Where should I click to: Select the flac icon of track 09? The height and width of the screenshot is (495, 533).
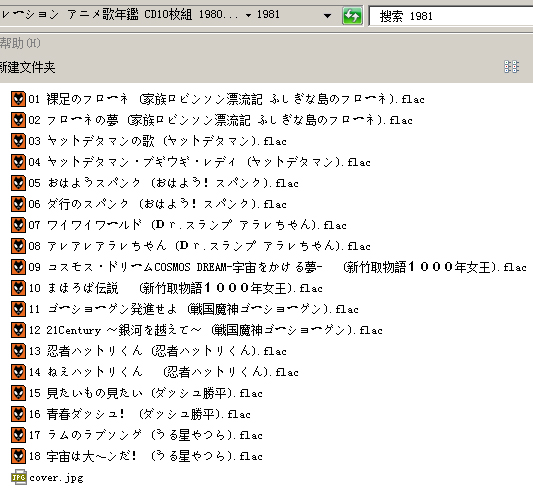(18, 267)
